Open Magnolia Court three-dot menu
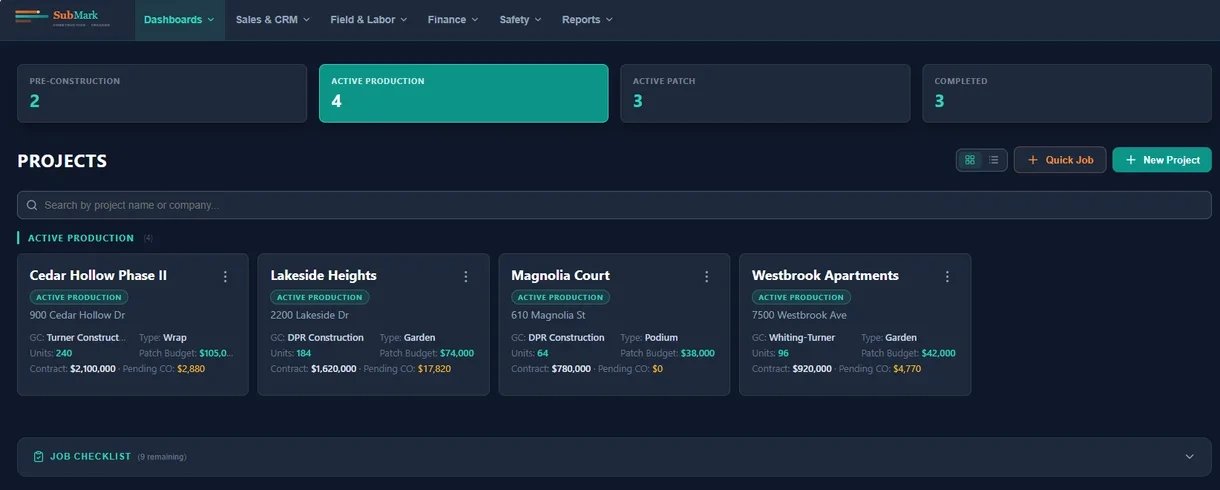The height and width of the screenshot is (490, 1220). 707,276
